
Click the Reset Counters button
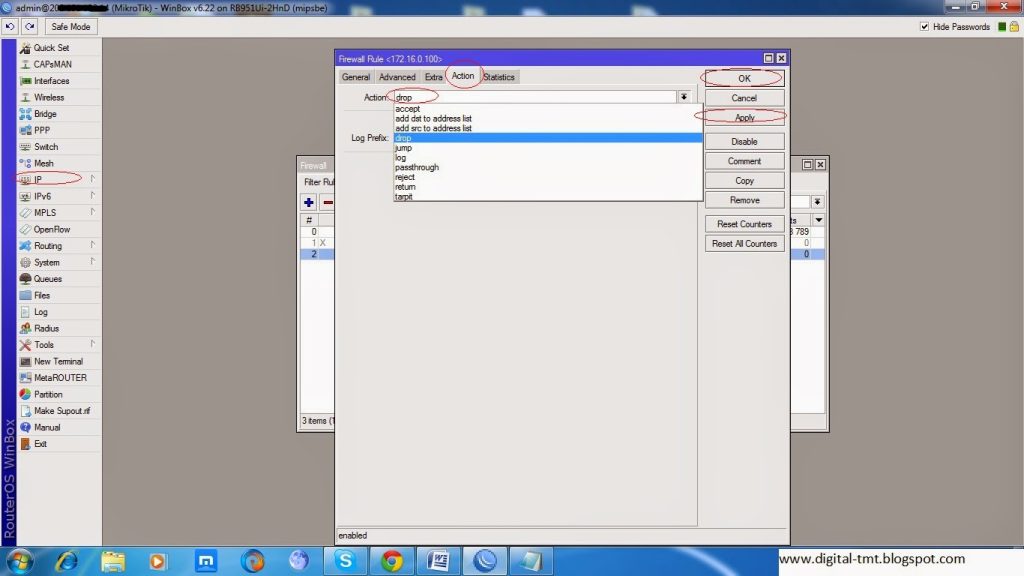744,224
